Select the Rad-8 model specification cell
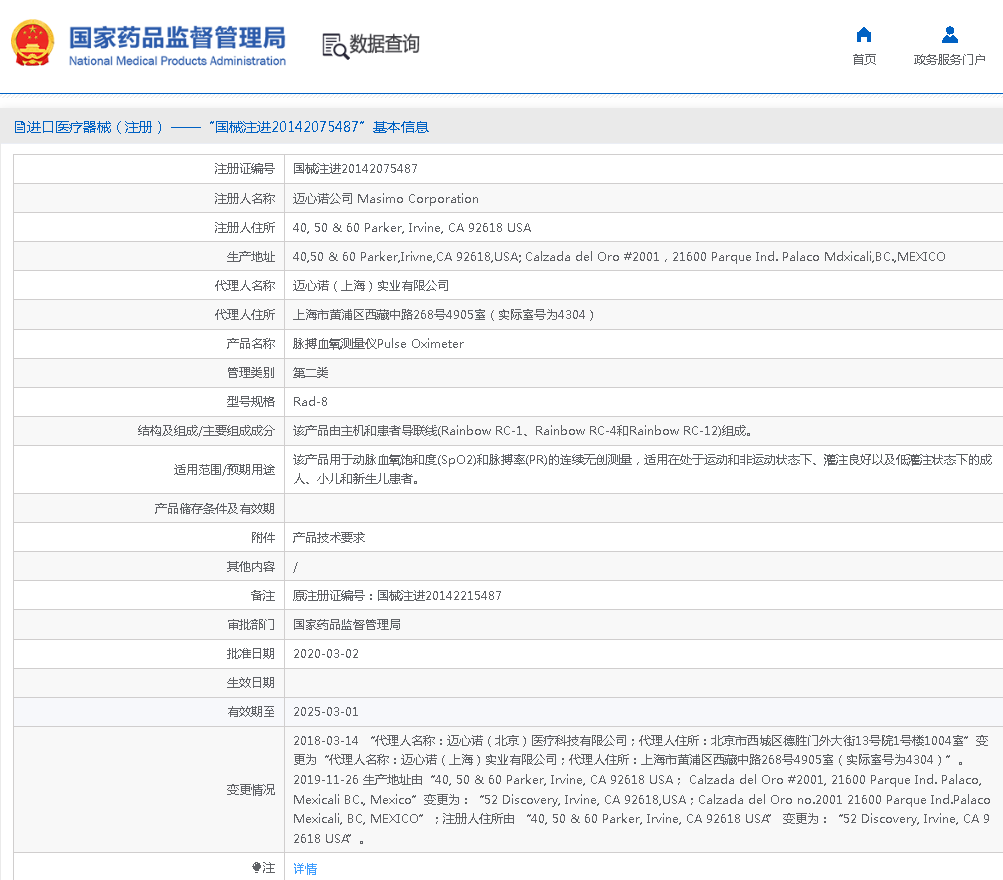Image resolution: width=1003 pixels, height=880 pixels. click(x=310, y=401)
